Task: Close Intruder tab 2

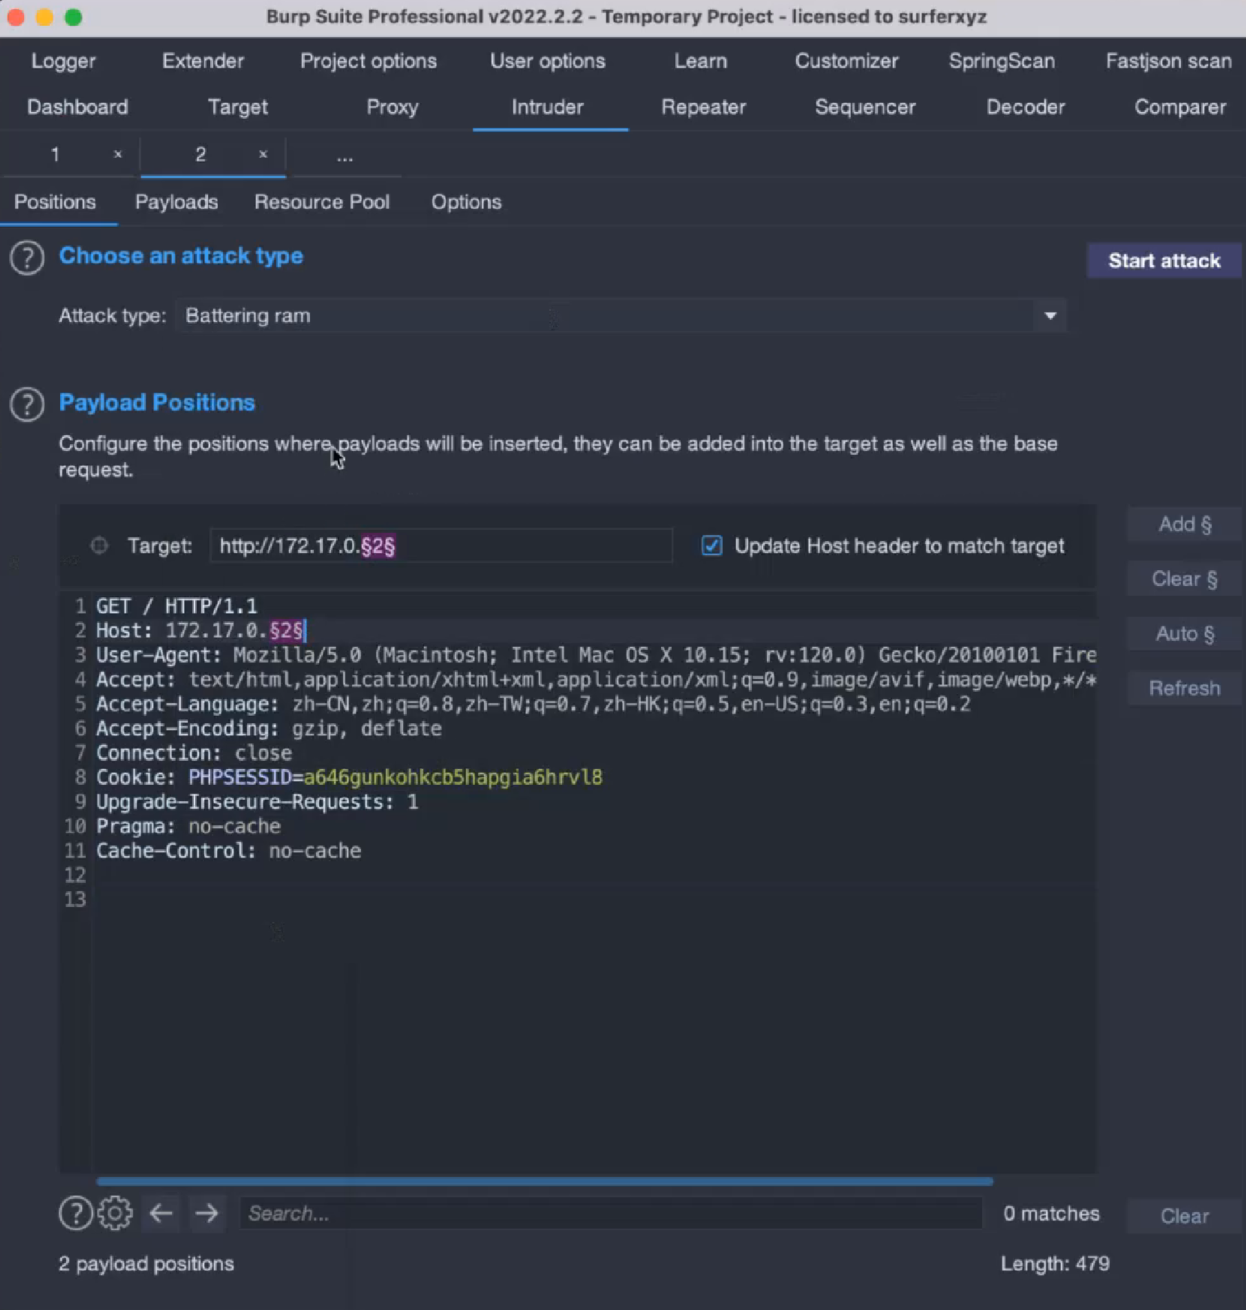Action: 263,155
